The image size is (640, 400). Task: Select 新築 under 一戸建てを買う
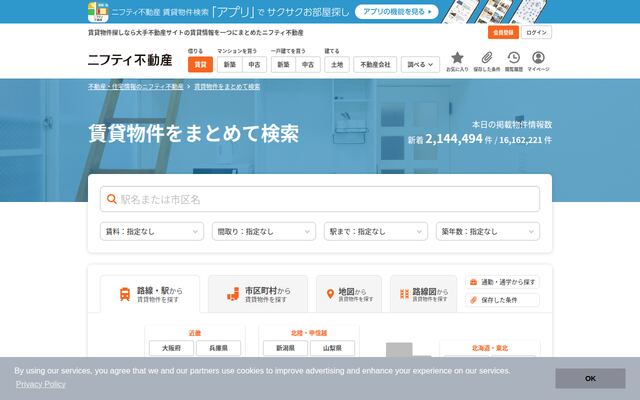coord(283,64)
